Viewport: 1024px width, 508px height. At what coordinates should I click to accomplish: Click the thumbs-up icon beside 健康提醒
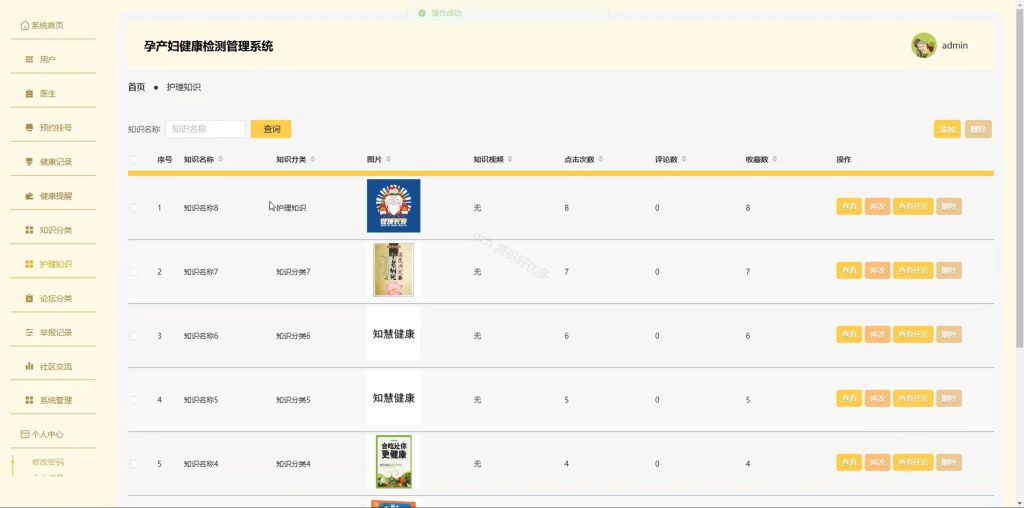pos(29,196)
